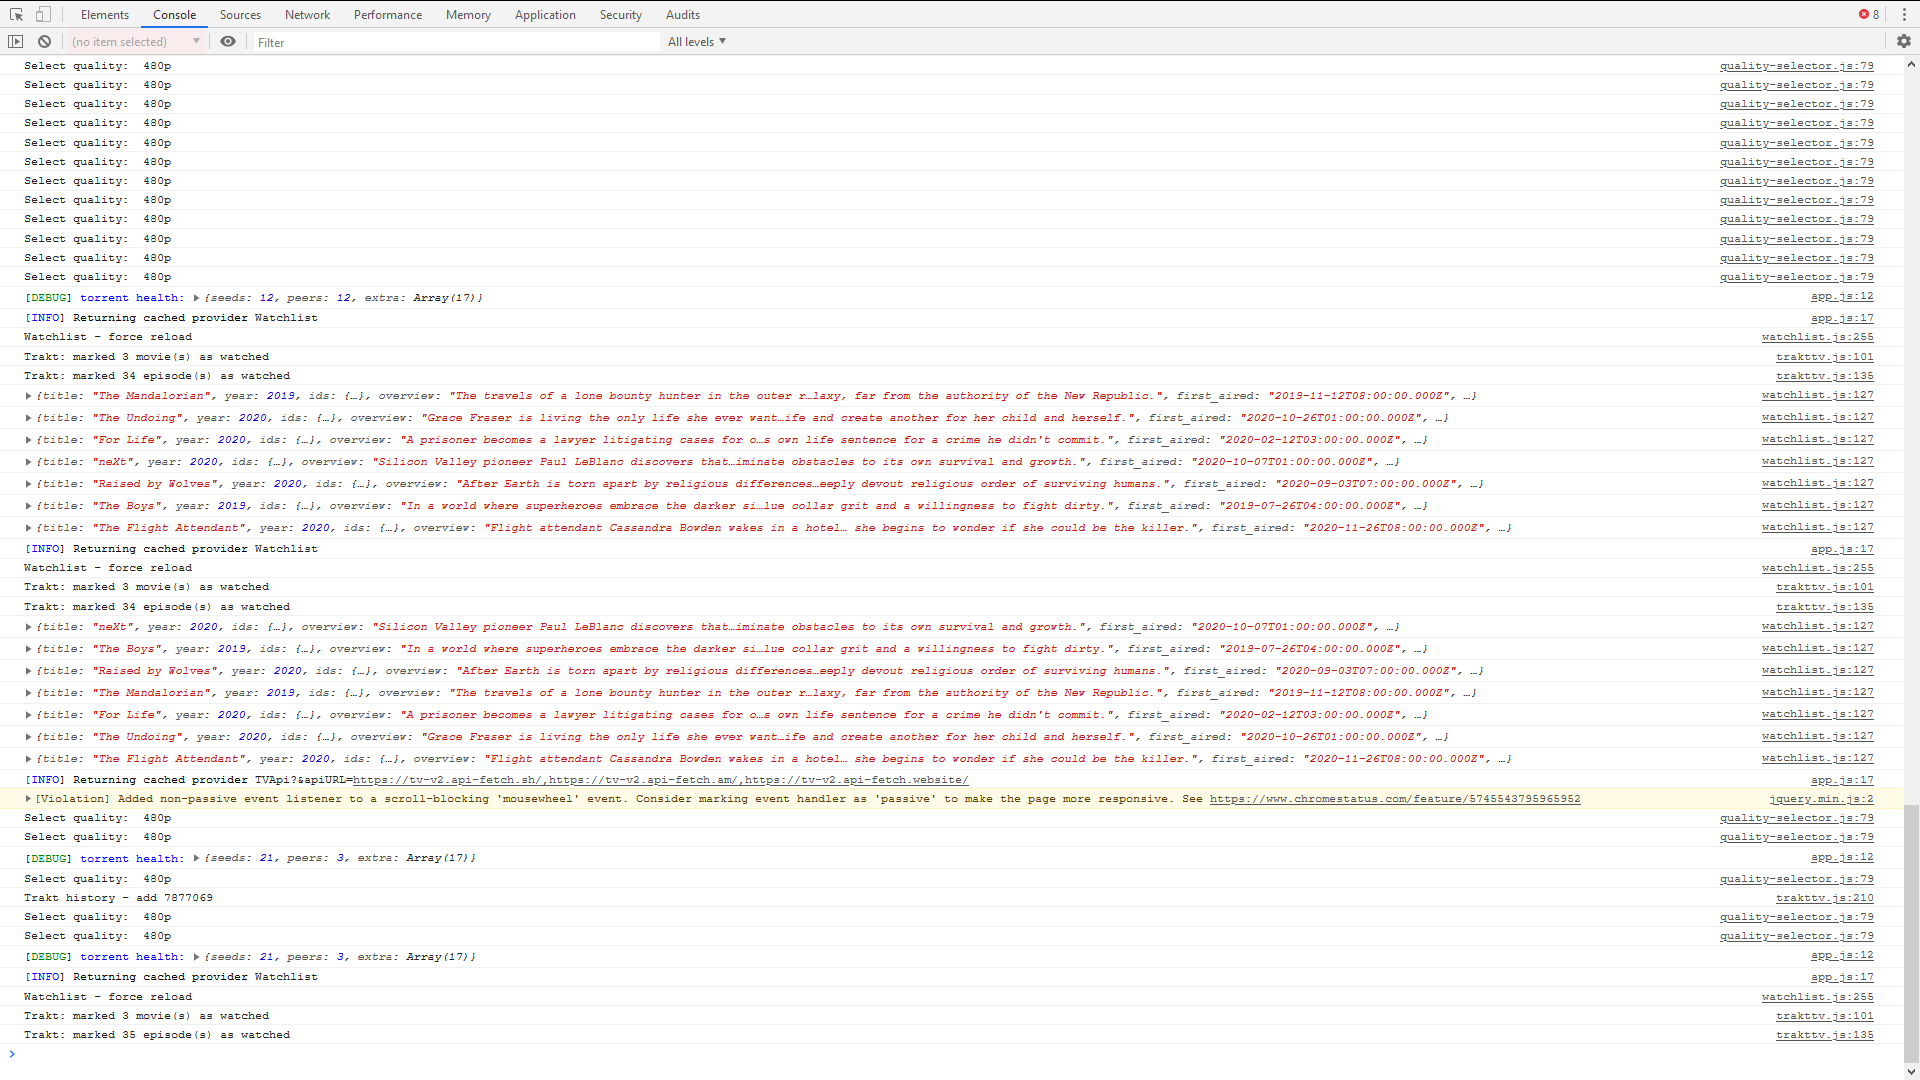Open the Network tab

[307, 14]
